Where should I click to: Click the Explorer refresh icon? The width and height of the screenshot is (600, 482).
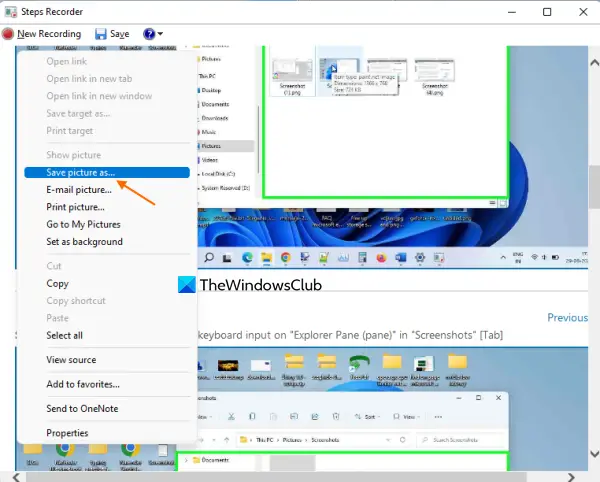pyautogui.click(x=403, y=440)
